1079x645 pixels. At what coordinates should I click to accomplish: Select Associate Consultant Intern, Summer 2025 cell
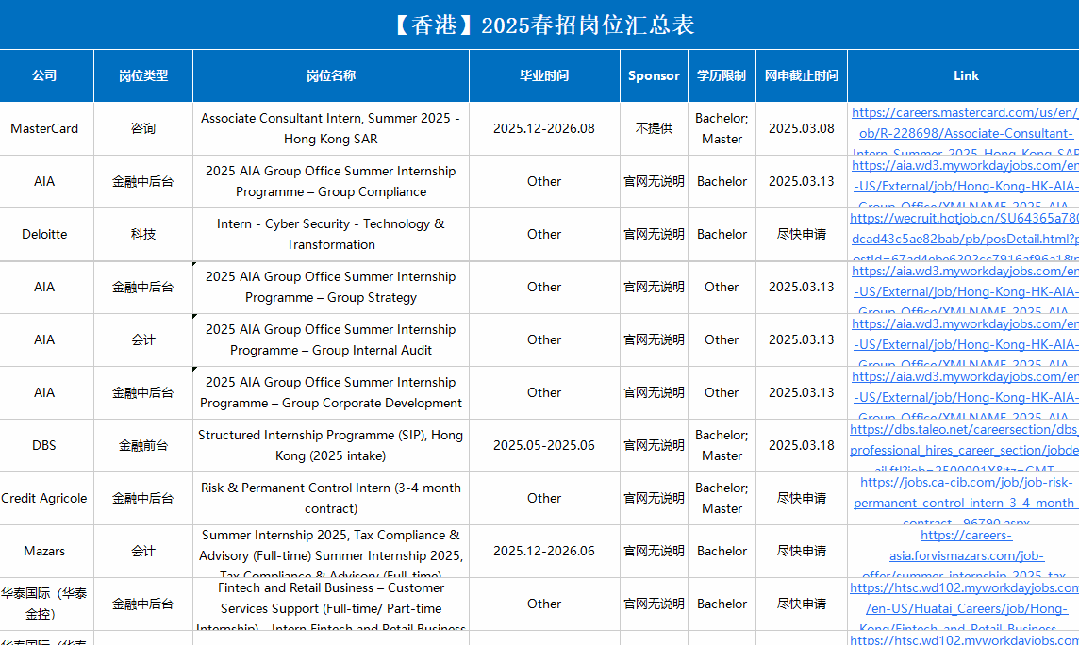[x=331, y=129]
